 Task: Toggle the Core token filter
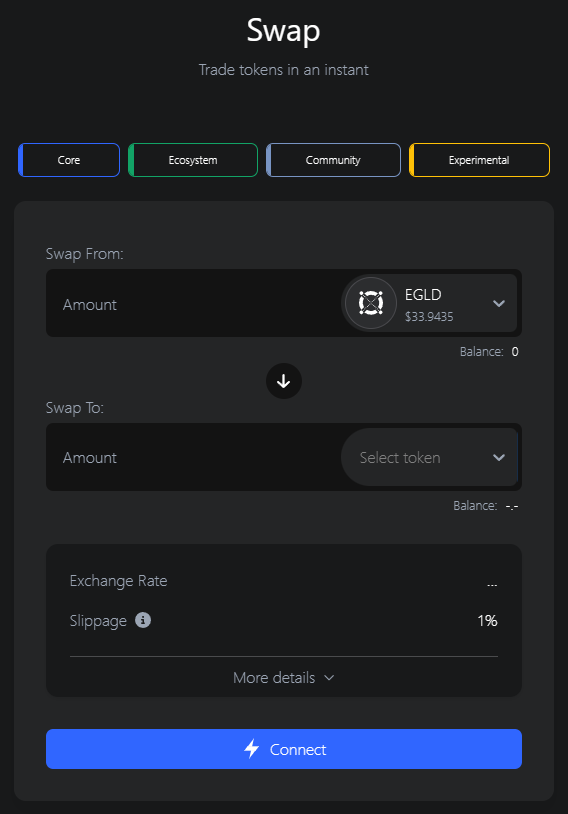click(x=69, y=160)
